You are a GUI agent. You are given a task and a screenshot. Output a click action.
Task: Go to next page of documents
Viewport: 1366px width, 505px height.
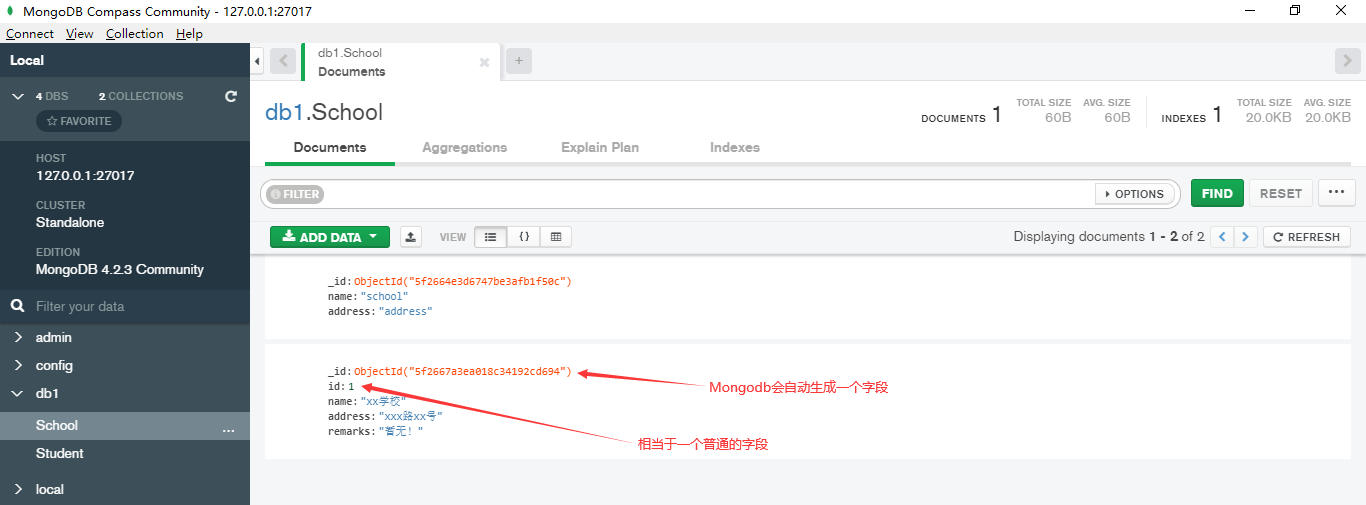[x=1245, y=237]
